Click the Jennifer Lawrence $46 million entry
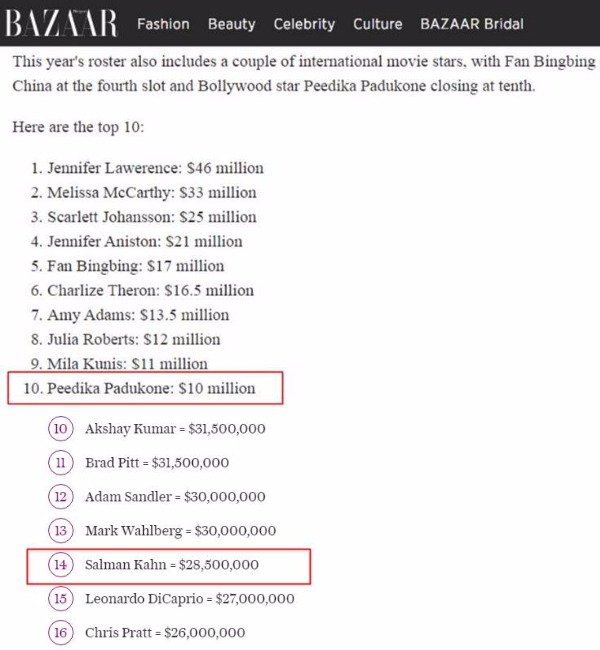Image resolution: width=600 pixels, height=650 pixels. pos(155,168)
